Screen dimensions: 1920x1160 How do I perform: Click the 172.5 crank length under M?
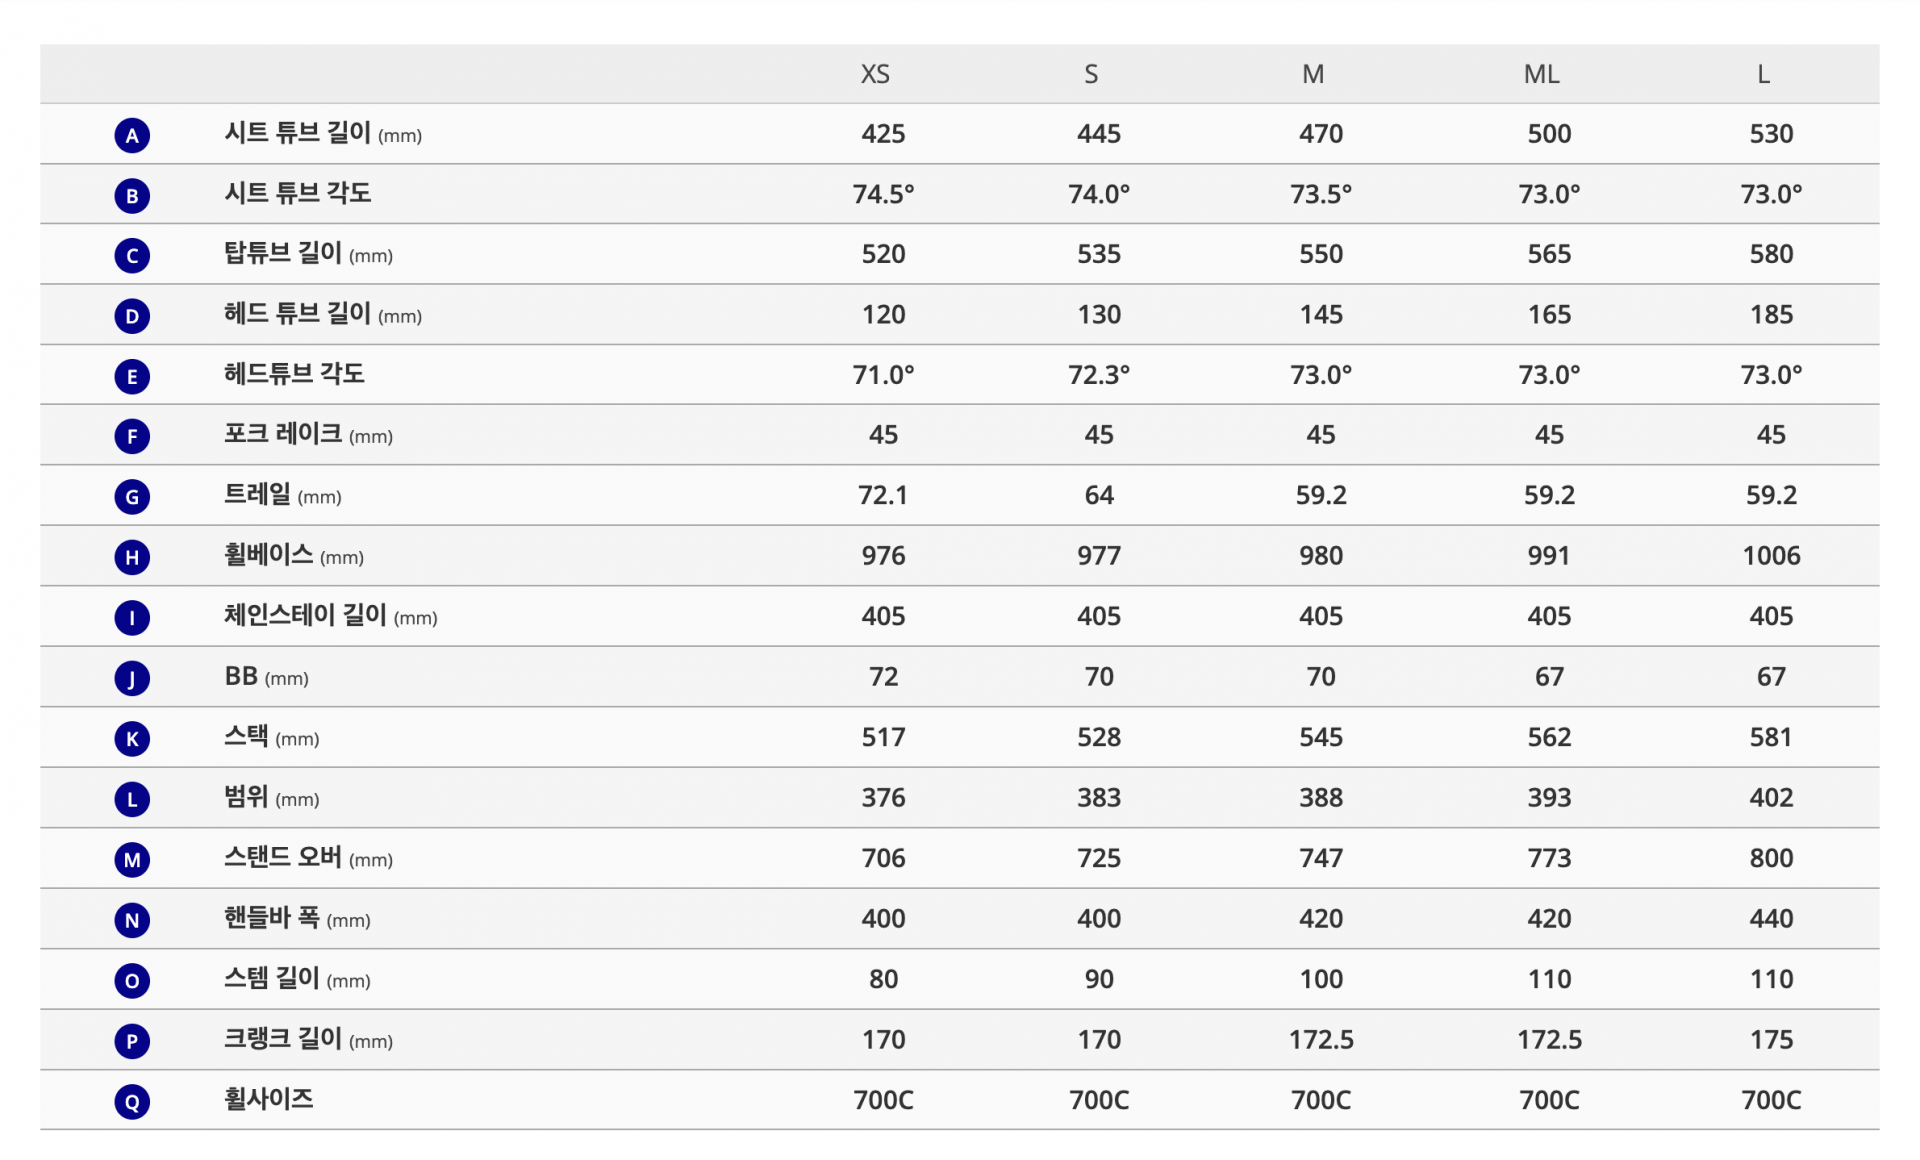click(1320, 1040)
